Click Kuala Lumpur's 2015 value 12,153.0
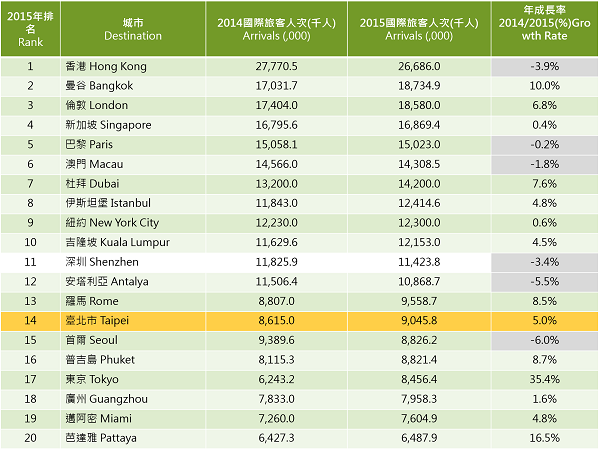The height and width of the screenshot is (451, 600). tap(419, 243)
